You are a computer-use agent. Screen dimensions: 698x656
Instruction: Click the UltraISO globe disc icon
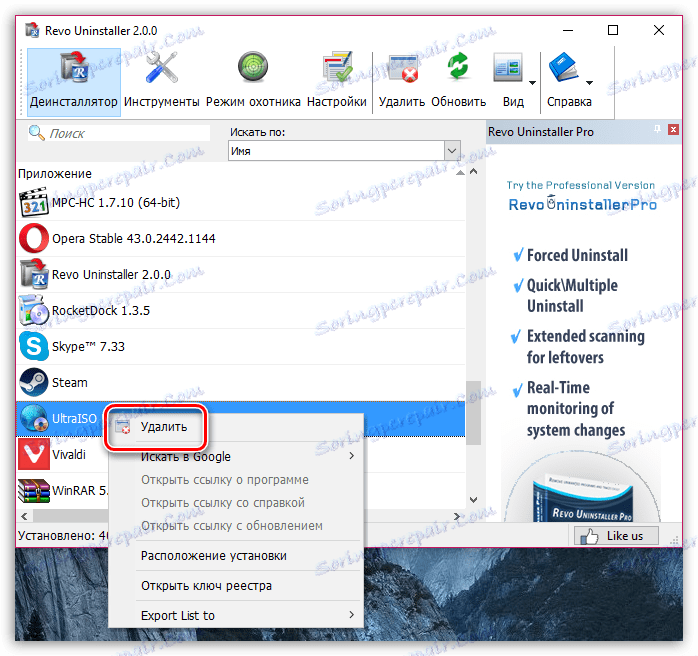tap(34, 419)
